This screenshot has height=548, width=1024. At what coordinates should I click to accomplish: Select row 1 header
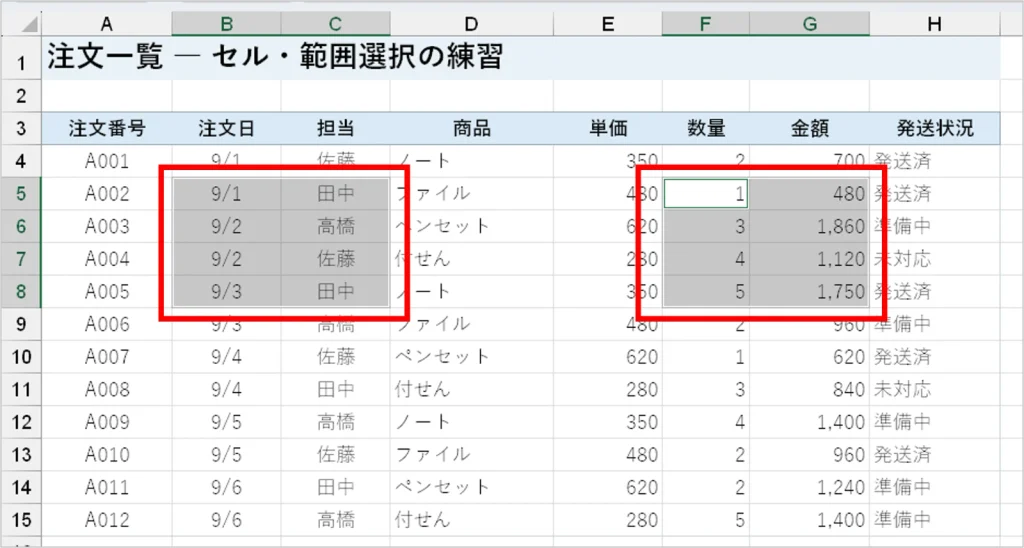(x=22, y=58)
